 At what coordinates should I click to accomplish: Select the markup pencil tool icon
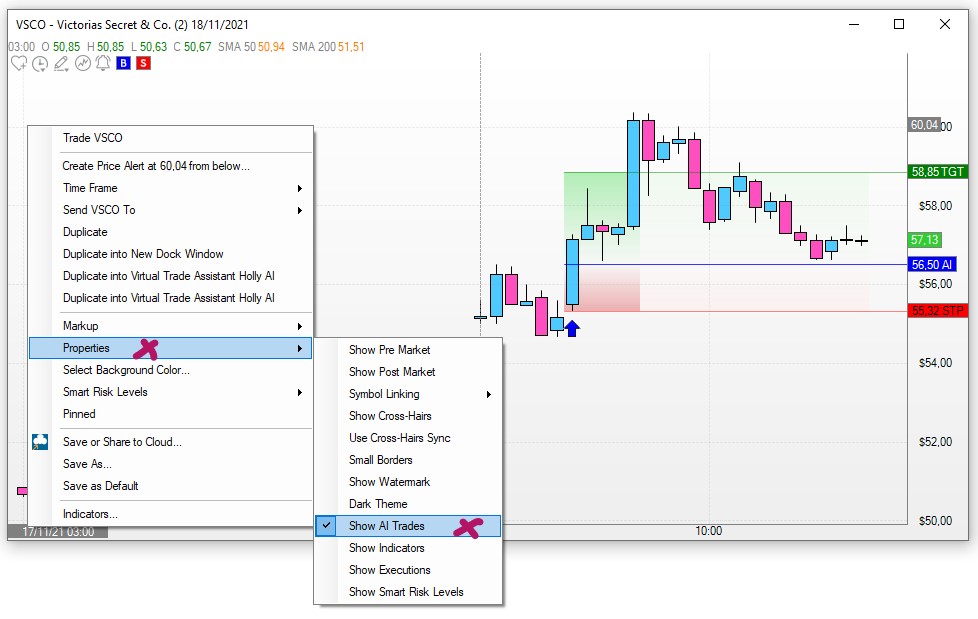[x=61, y=64]
